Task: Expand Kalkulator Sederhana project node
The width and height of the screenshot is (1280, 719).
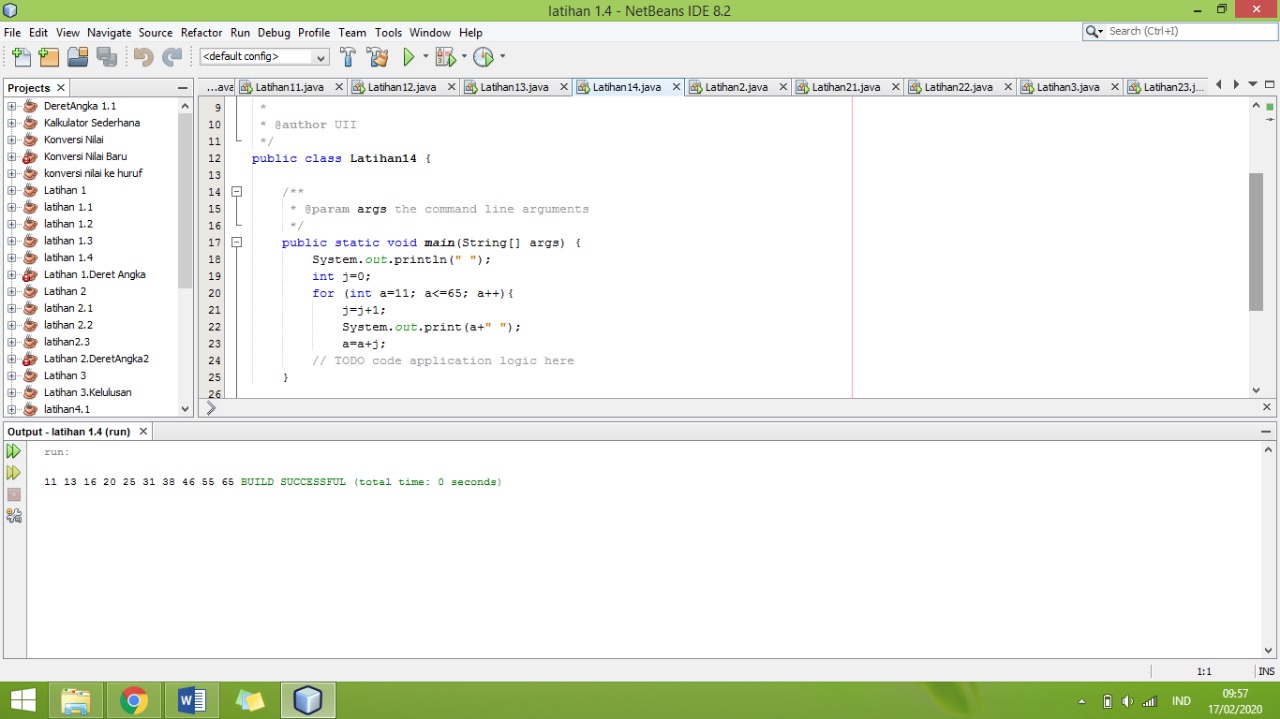Action: pos(11,123)
